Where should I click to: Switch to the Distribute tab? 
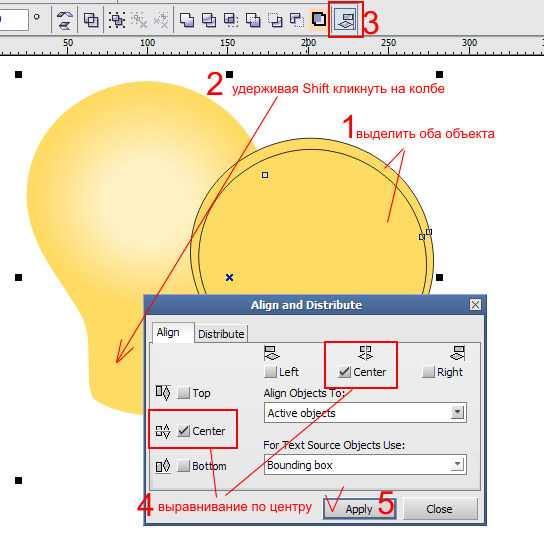pyautogui.click(x=221, y=334)
